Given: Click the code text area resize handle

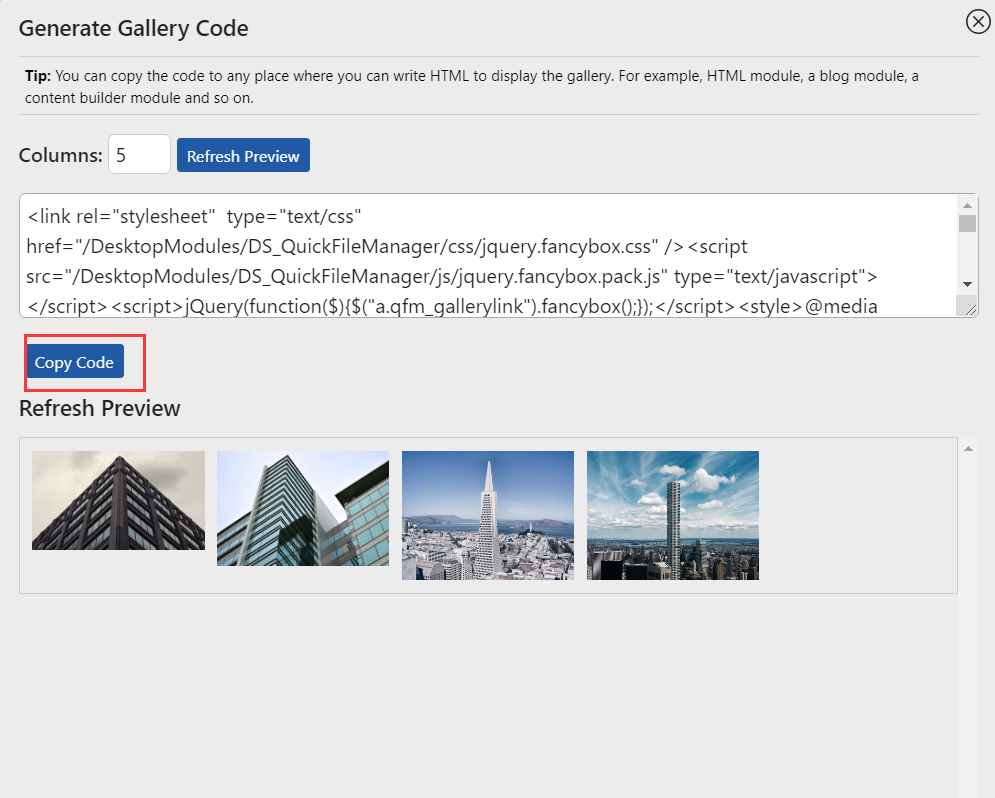Looking at the screenshot, I should pyautogui.click(x=969, y=309).
